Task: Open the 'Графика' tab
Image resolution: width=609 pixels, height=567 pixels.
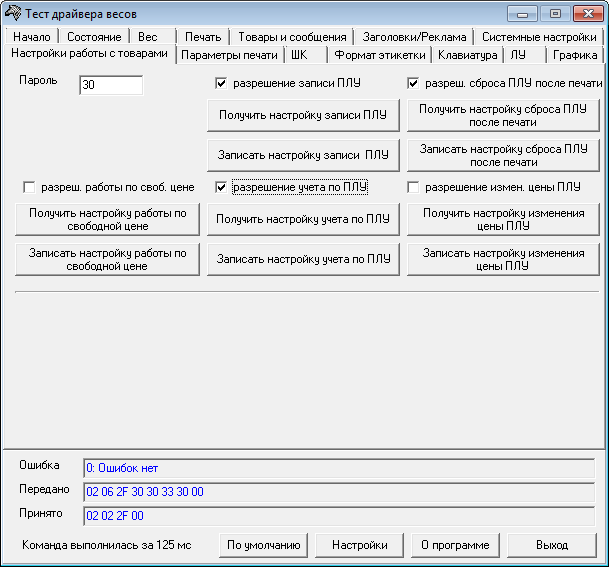Action: tap(575, 55)
